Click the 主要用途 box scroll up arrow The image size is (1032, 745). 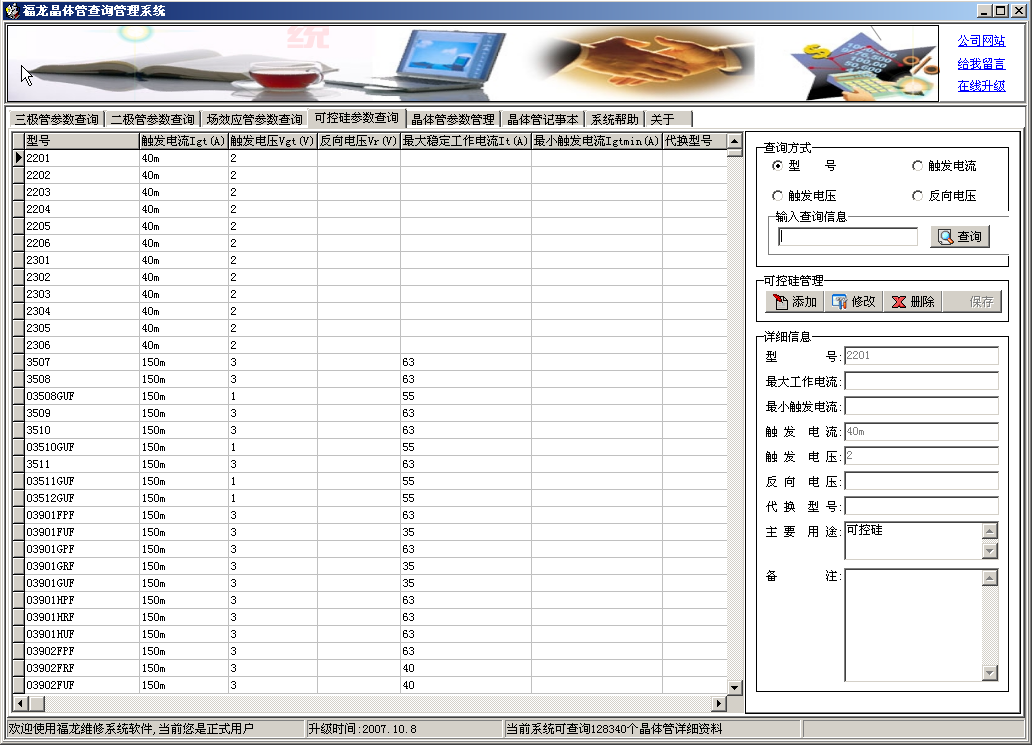tap(990, 531)
